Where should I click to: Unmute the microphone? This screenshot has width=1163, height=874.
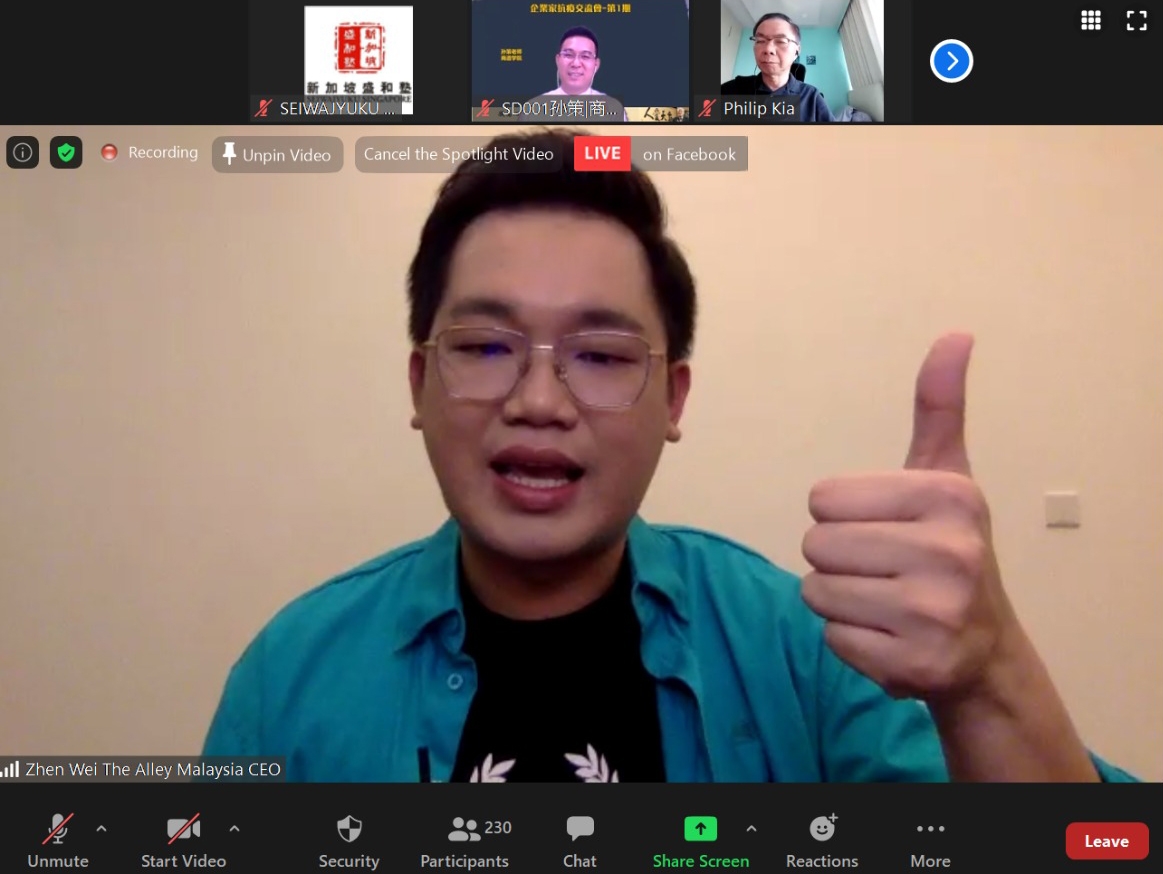click(x=58, y=841)
